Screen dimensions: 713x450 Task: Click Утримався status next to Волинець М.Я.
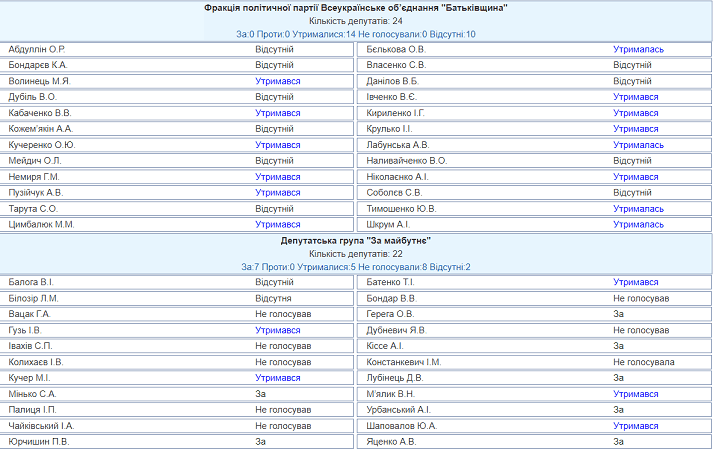[277, 81]
